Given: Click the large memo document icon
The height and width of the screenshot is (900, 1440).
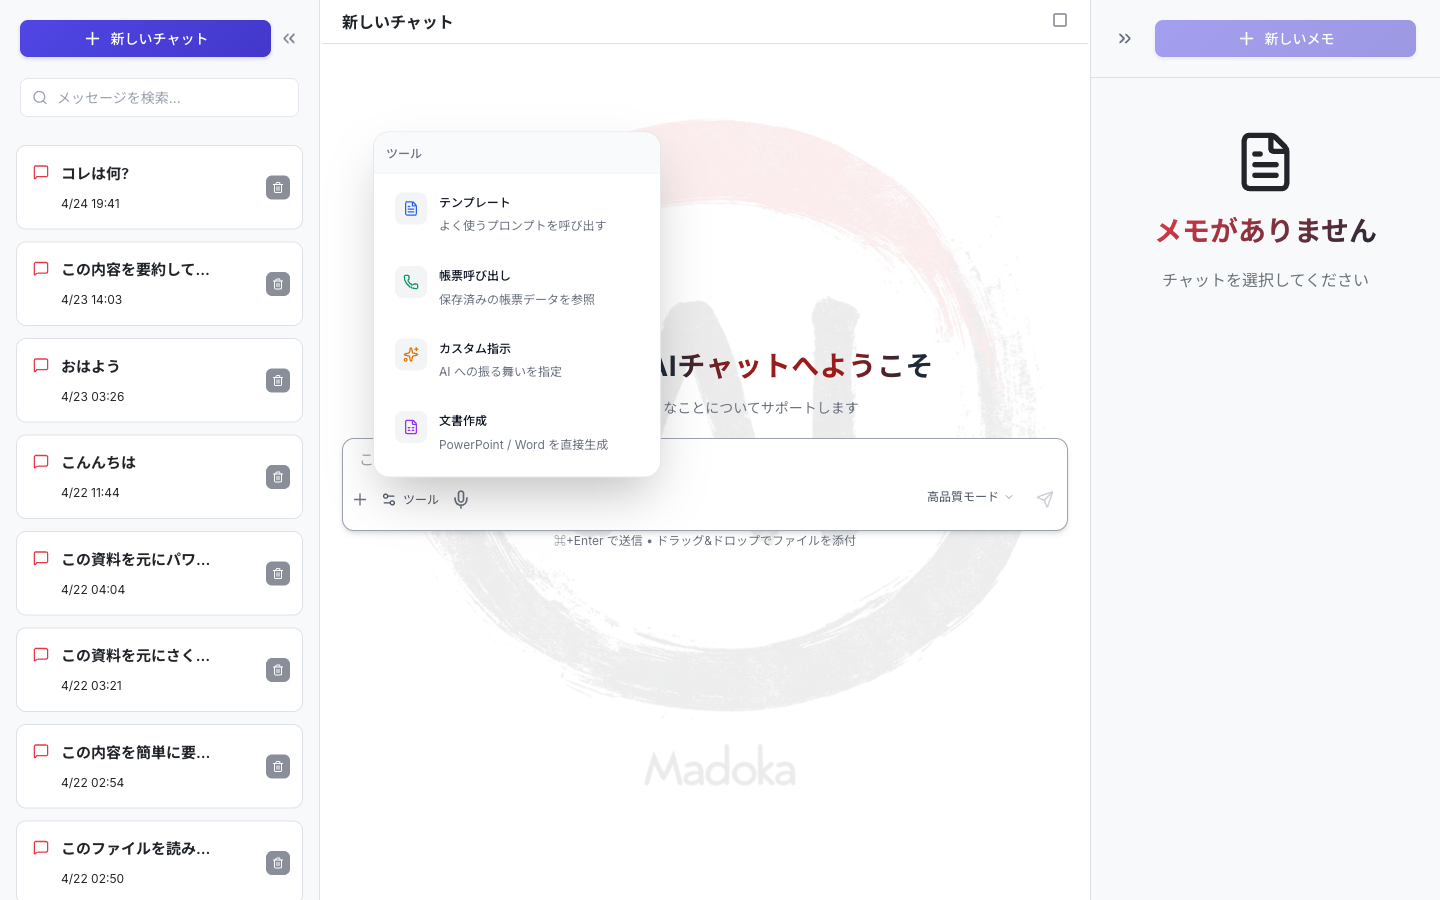Looking at the screenshot, I should click(1265, 162).
